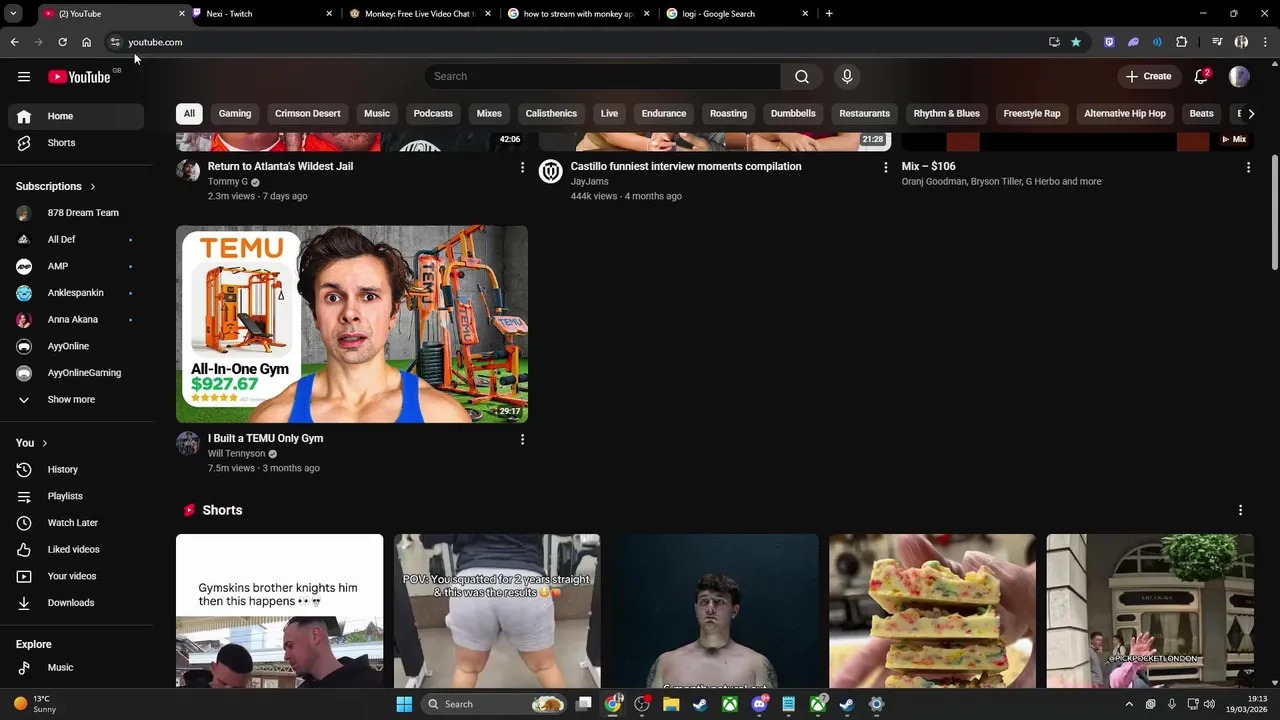1280x720 pixels.
Task: Click JayJams channel avatar
Action: pyautogui.click(x=551, y=171)
